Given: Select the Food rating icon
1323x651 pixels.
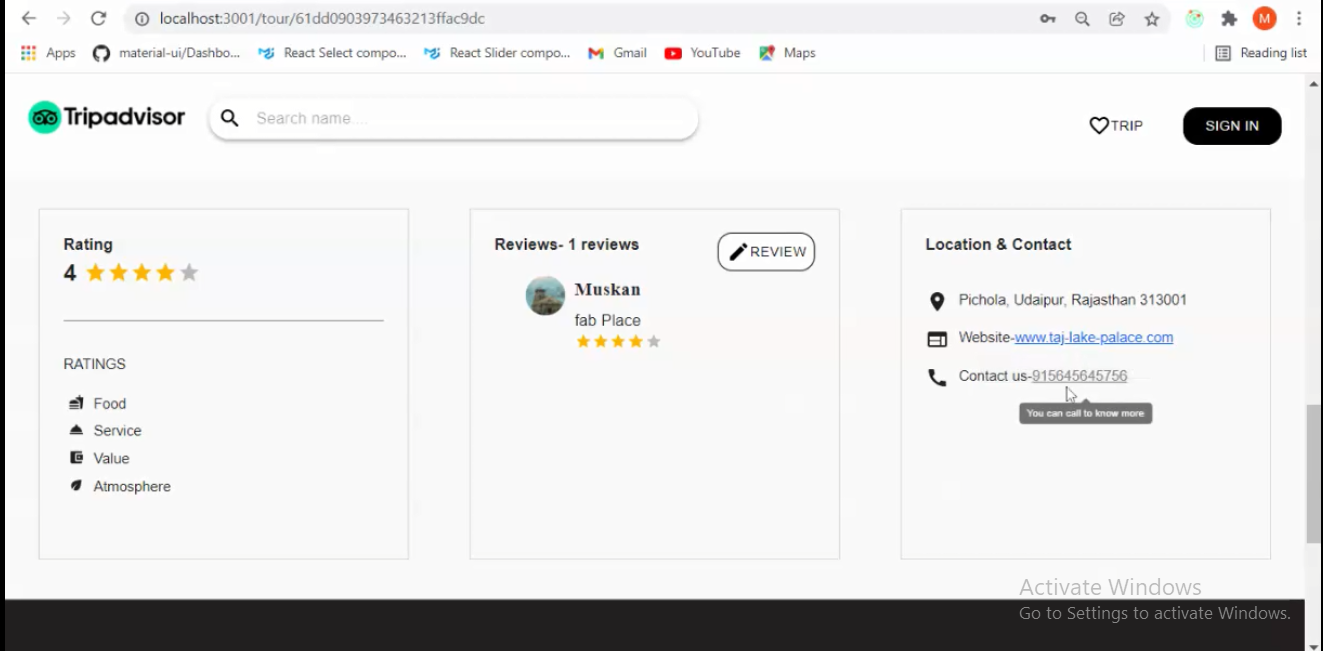Looking at the screenshot, I should click(x=76, y=403).
